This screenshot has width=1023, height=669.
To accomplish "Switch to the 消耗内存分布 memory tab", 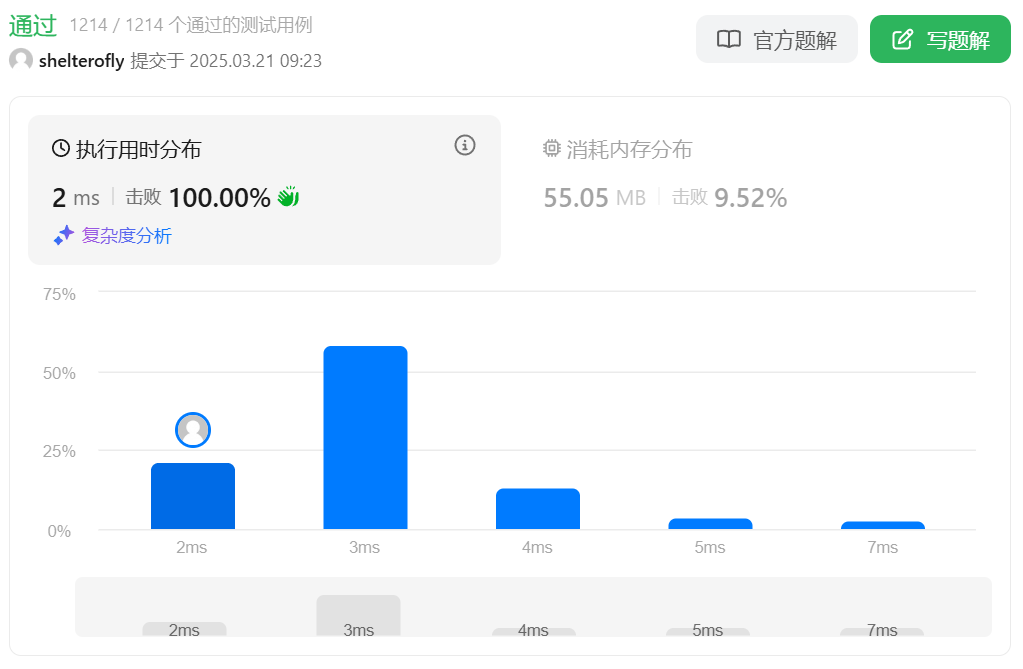I will tap(629, 150).
